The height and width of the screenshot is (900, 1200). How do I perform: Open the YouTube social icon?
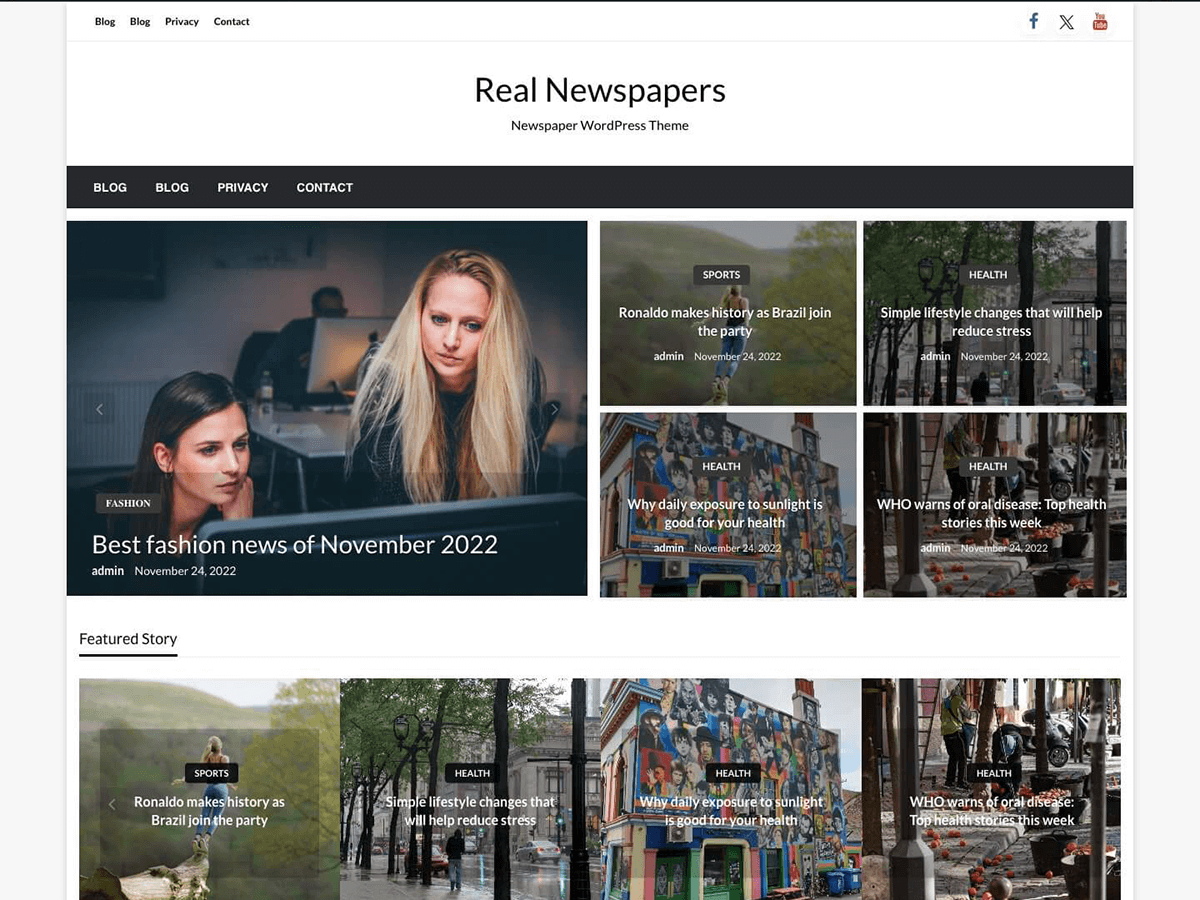pyautogui.click(x=1100, y=21)
